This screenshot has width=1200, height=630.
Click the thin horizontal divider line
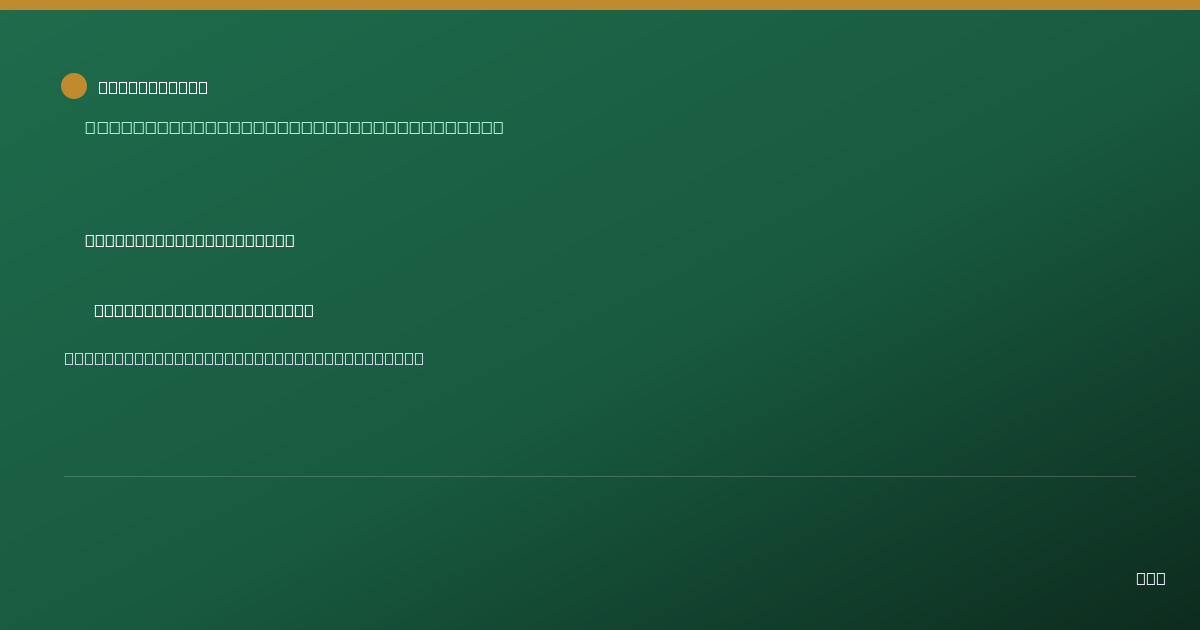(600, 476)
